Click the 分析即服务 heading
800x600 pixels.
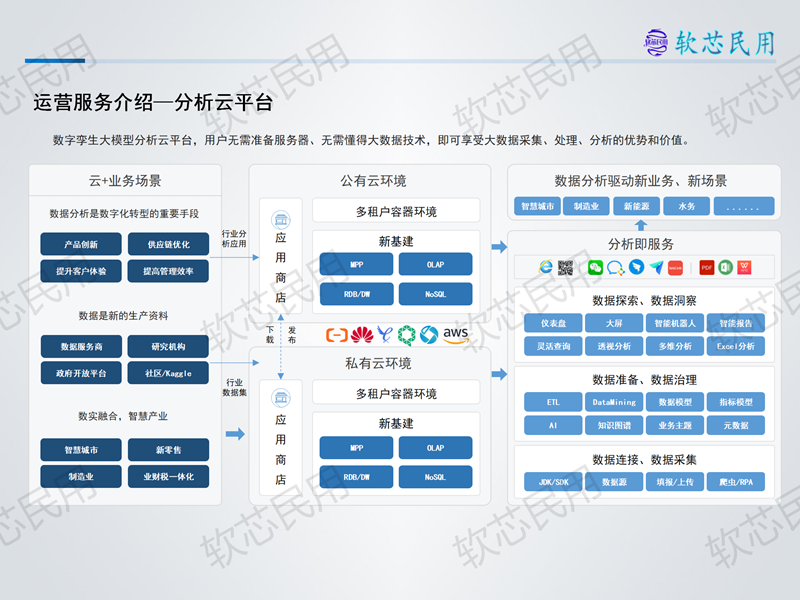(641, 244)
